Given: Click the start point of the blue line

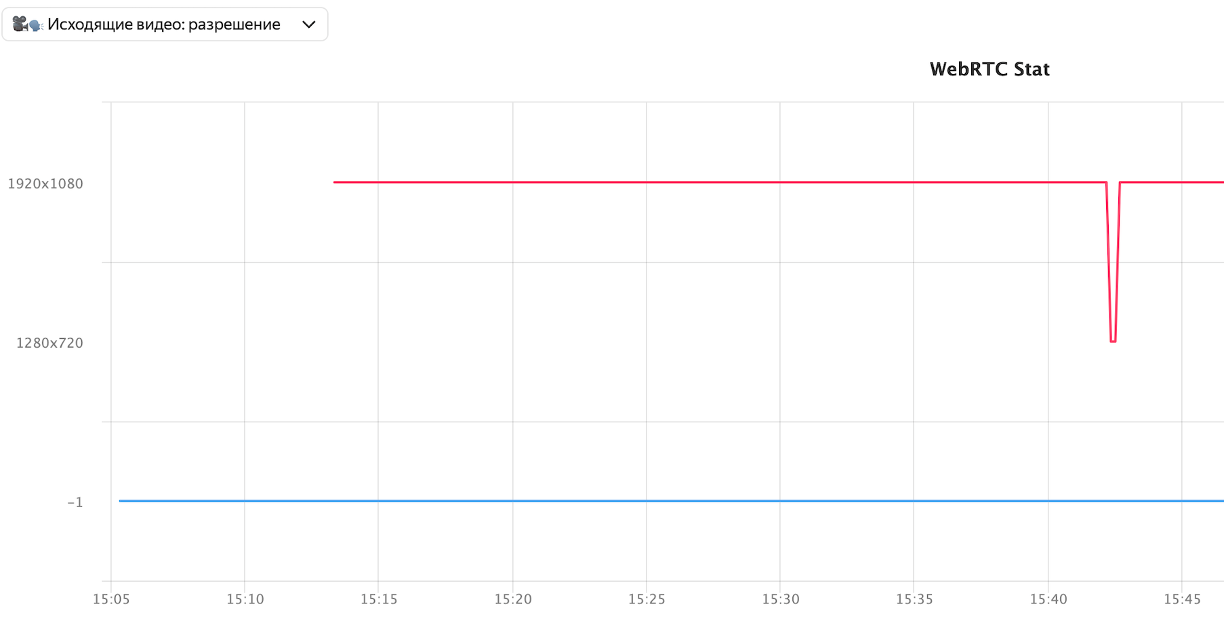Looking at the screenshot, I should click(x=120, y=500).
